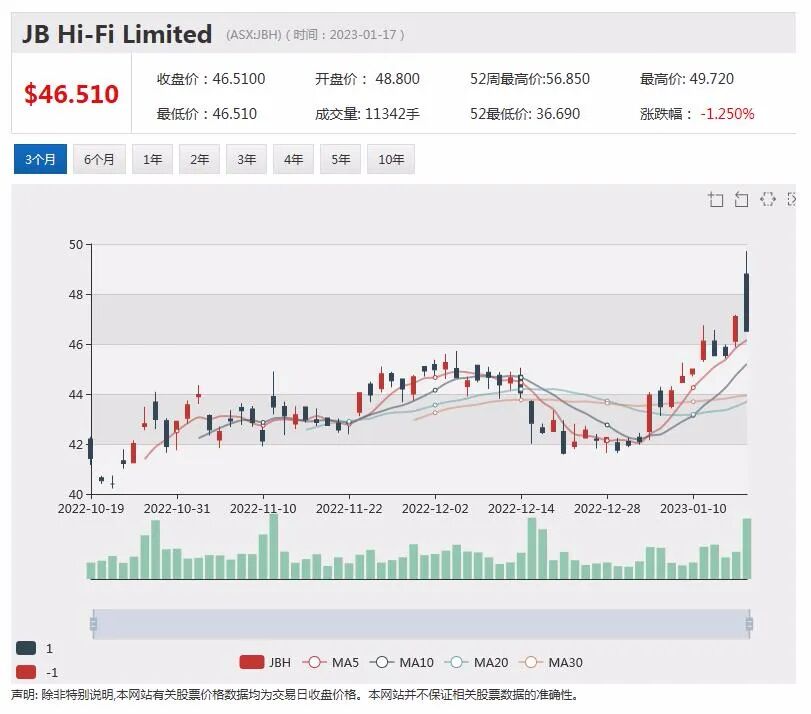The width and height of the screenshot is (811, 714).
Task: Grab the left handle of zoom slider
Action: click(x=93, y=623)
